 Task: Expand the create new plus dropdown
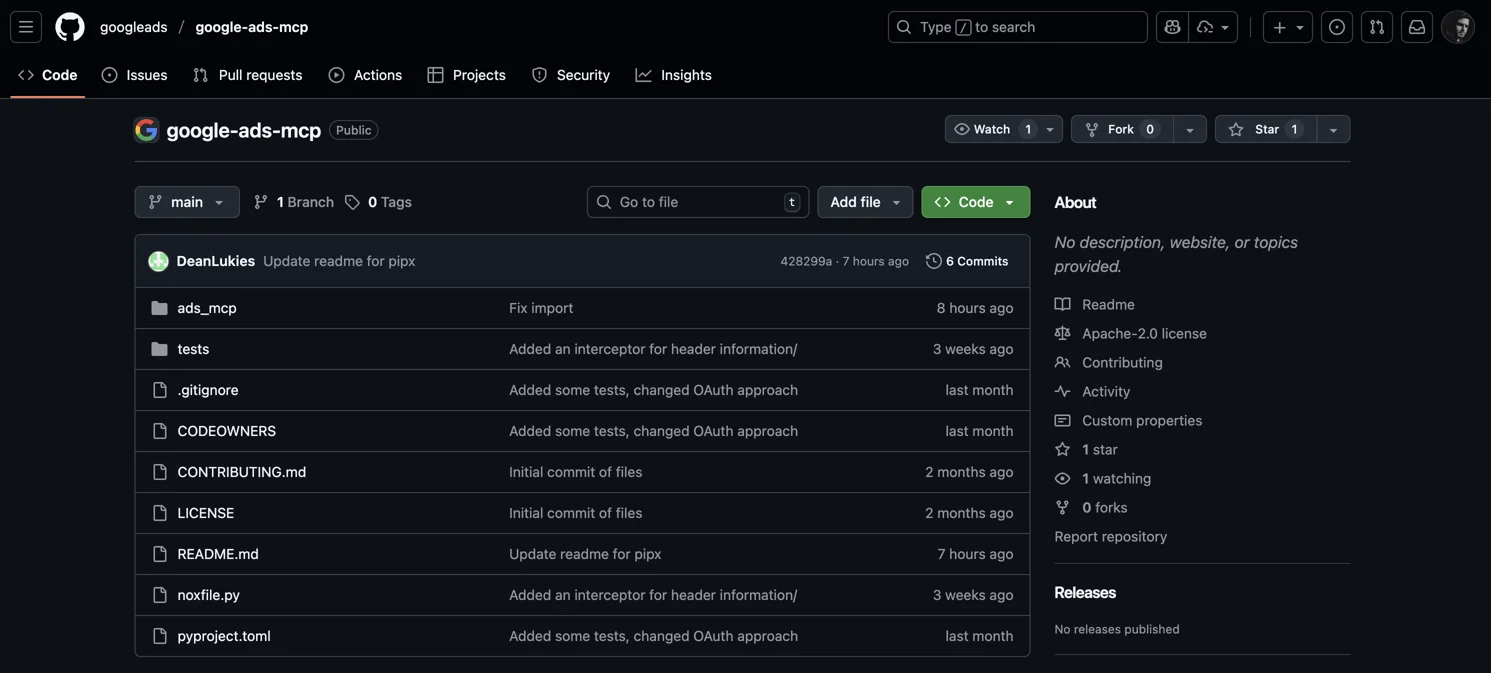coord(1288,27)
